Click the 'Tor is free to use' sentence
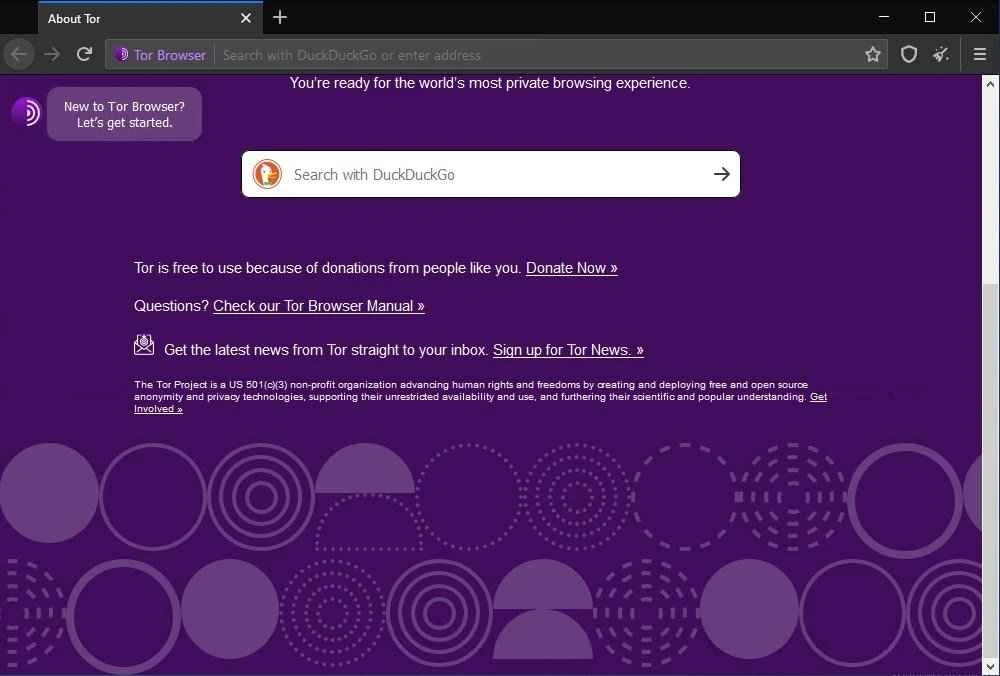Viewport: 1000px width, 676px height. pyautogui.click(x=328, y=268)
